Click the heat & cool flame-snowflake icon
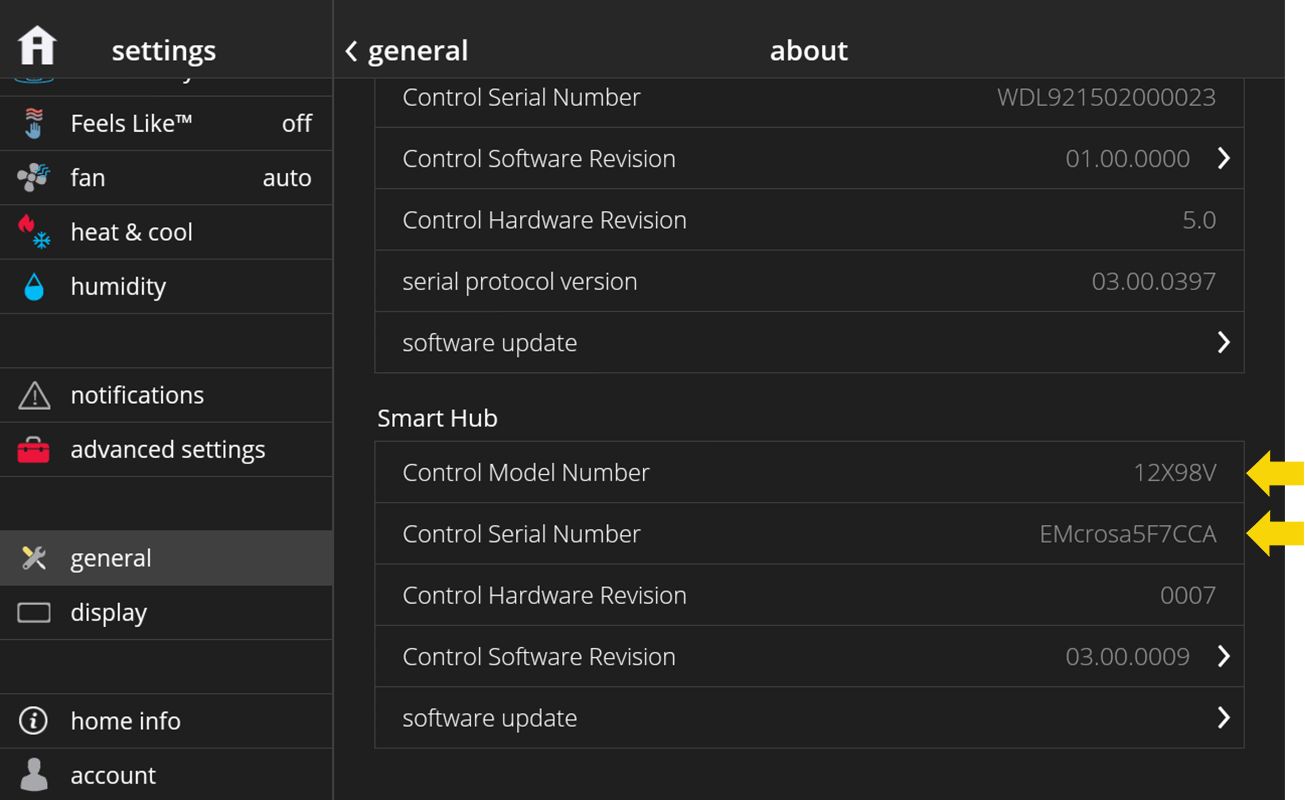 (x=34, y=231)
